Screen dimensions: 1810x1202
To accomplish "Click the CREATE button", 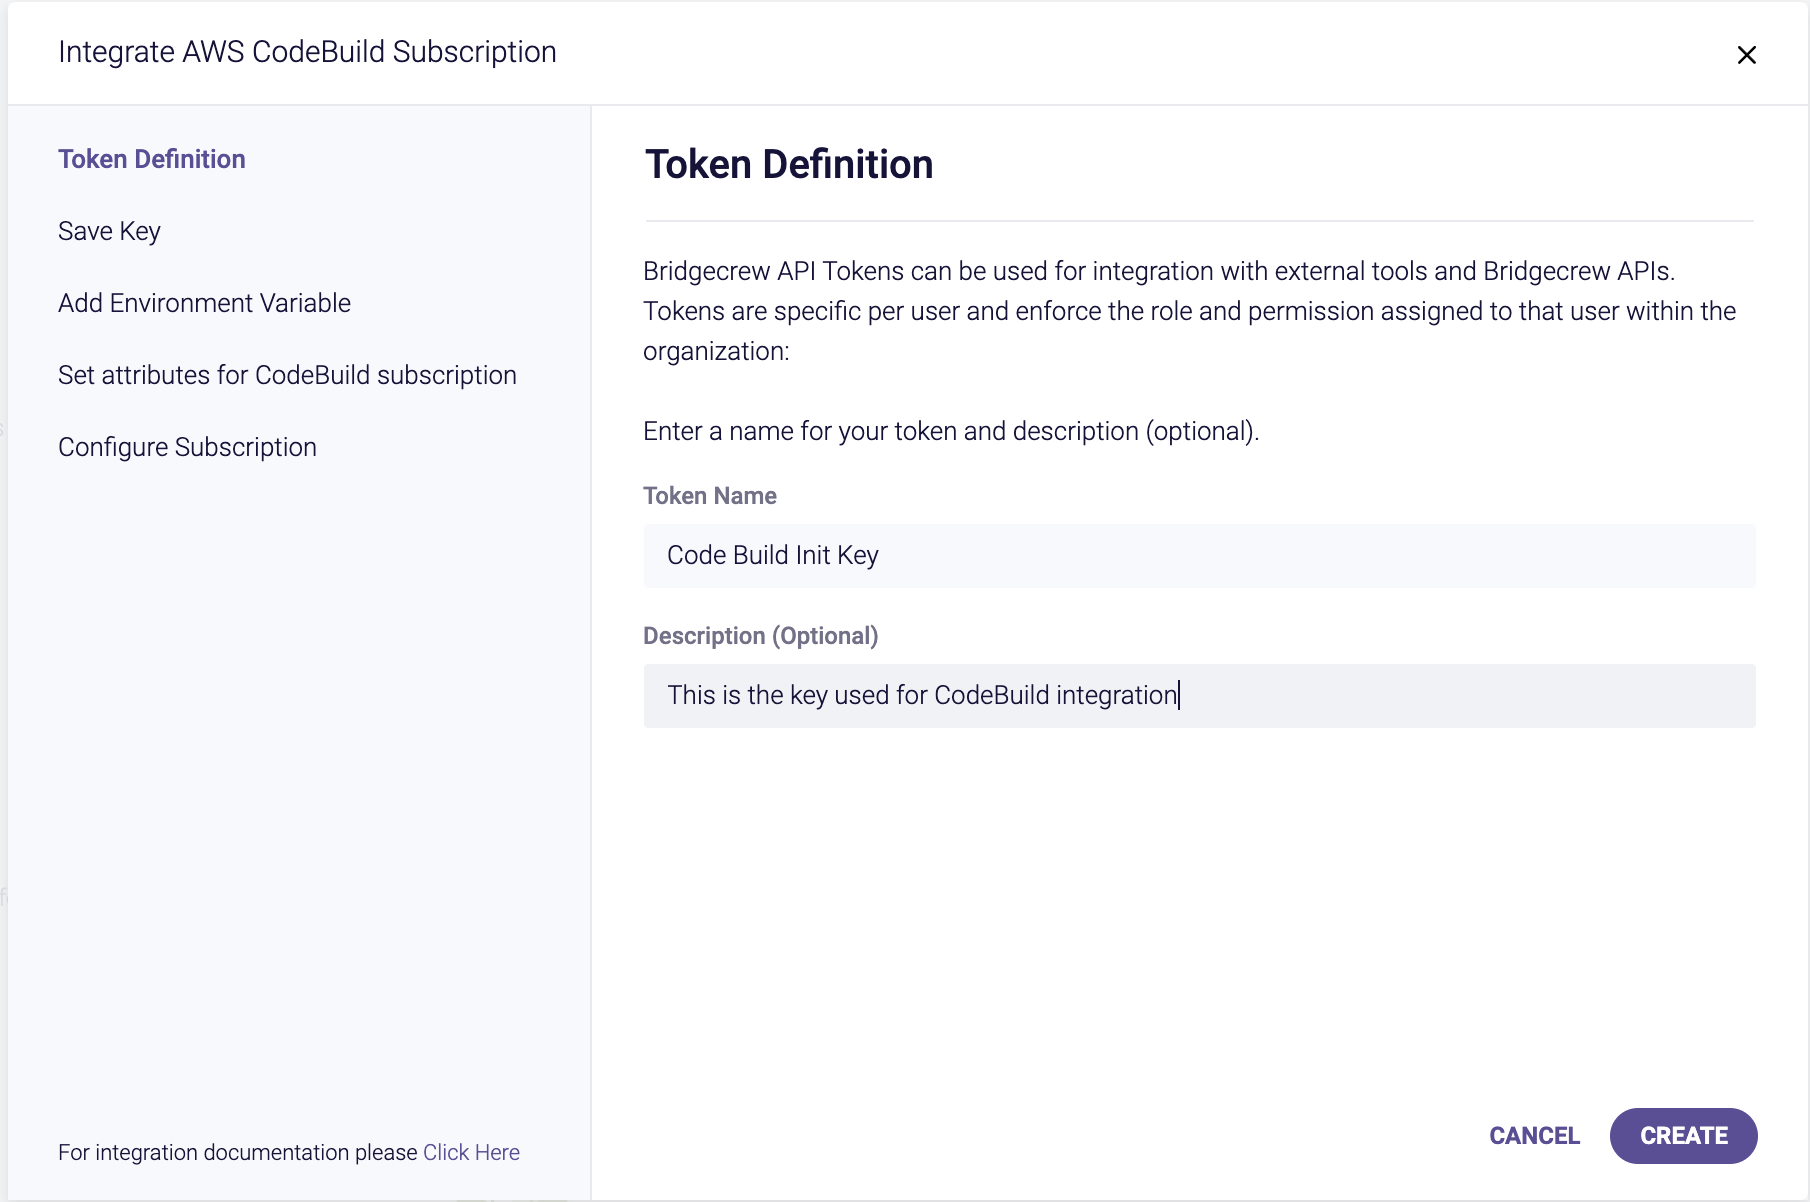I will point(1684,1136).
